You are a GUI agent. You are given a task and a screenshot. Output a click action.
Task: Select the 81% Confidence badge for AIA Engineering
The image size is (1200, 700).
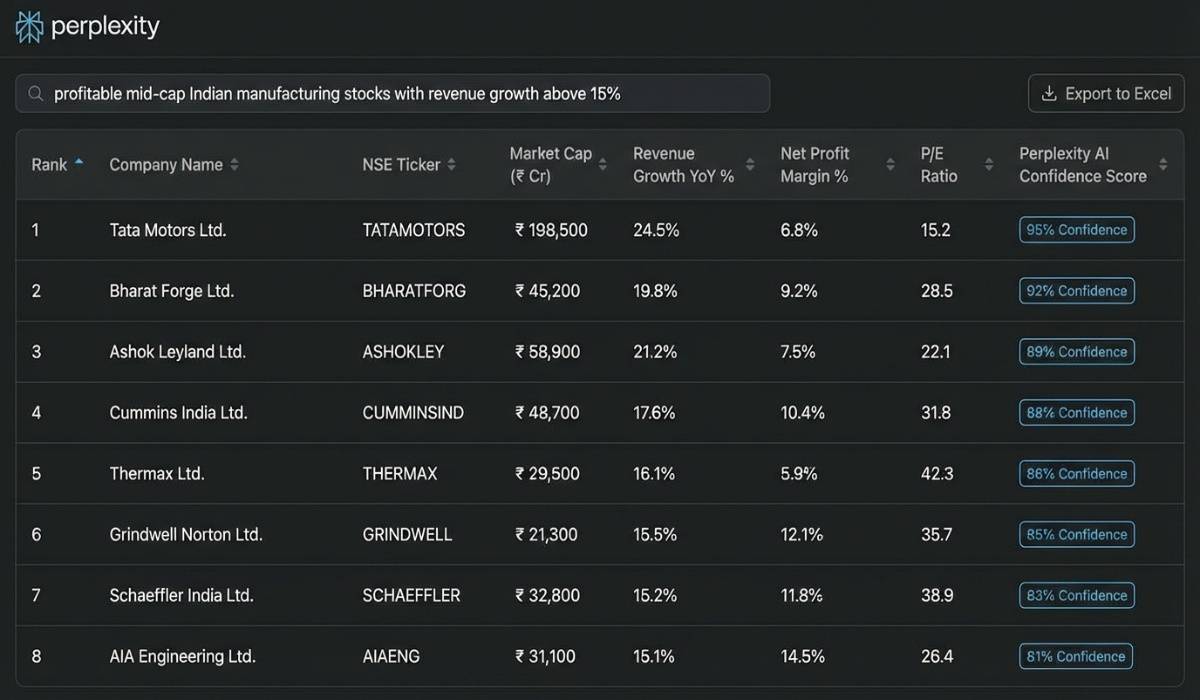tap(1075, 656)
